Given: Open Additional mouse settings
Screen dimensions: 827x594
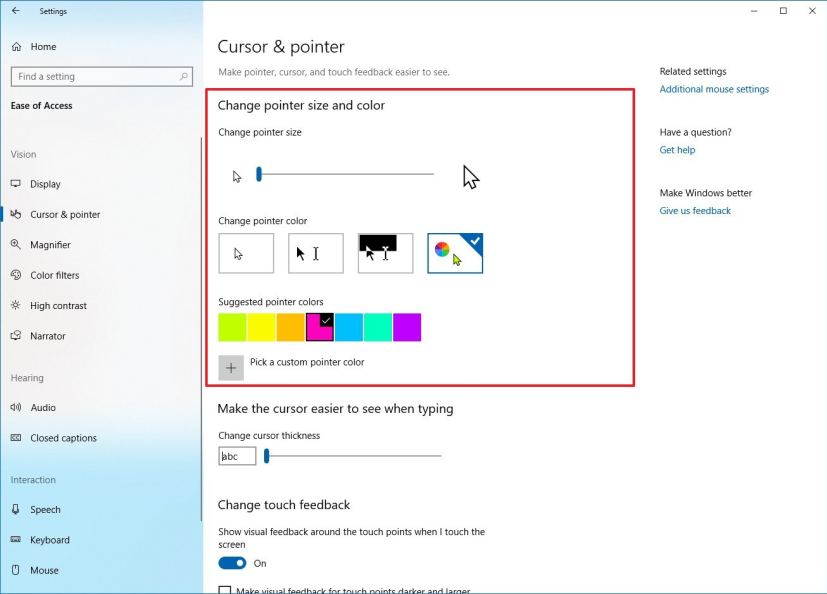Looking at the screenshot, I should tap(714, 88).
